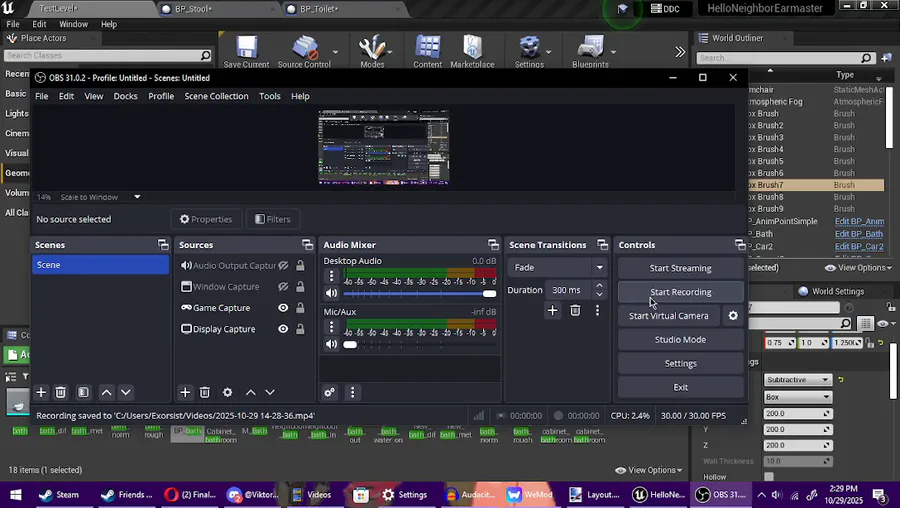
Task: Open OBS File menu
Action: [x=41, y=96]
